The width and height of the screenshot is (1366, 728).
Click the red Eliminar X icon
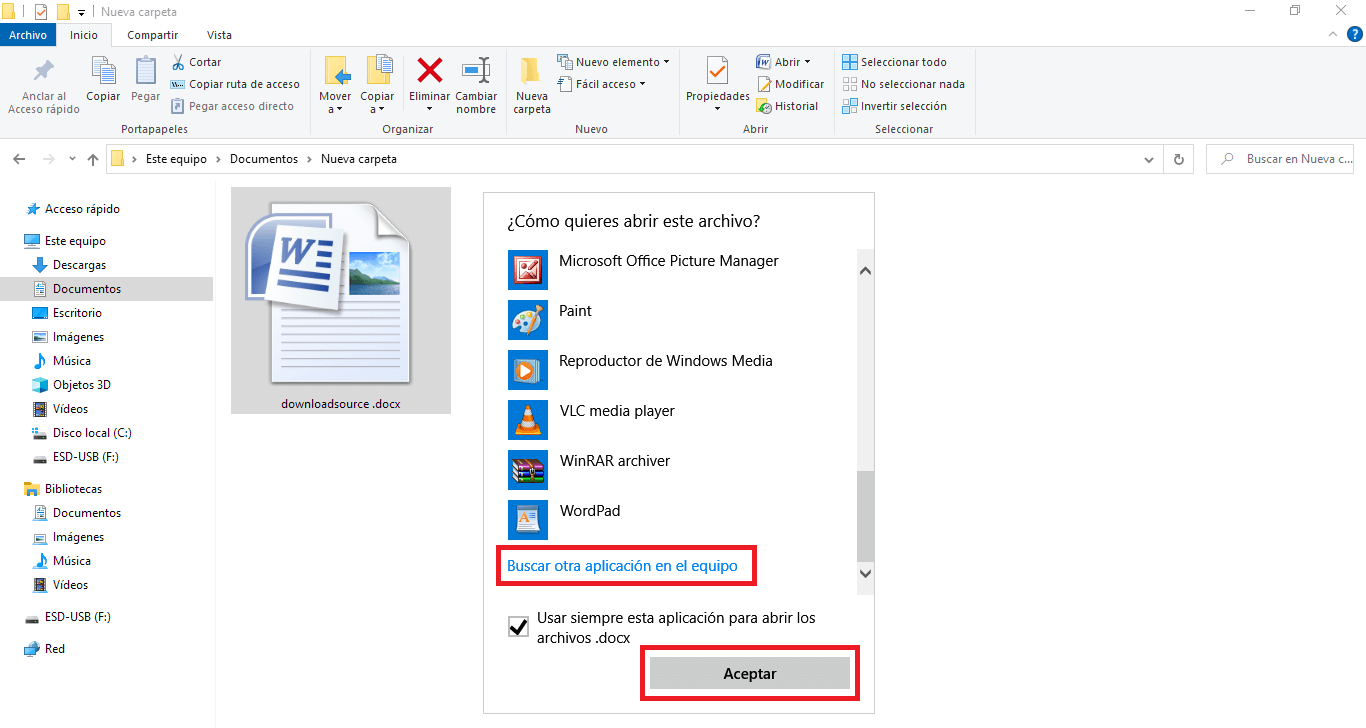(x=430, y=71)
